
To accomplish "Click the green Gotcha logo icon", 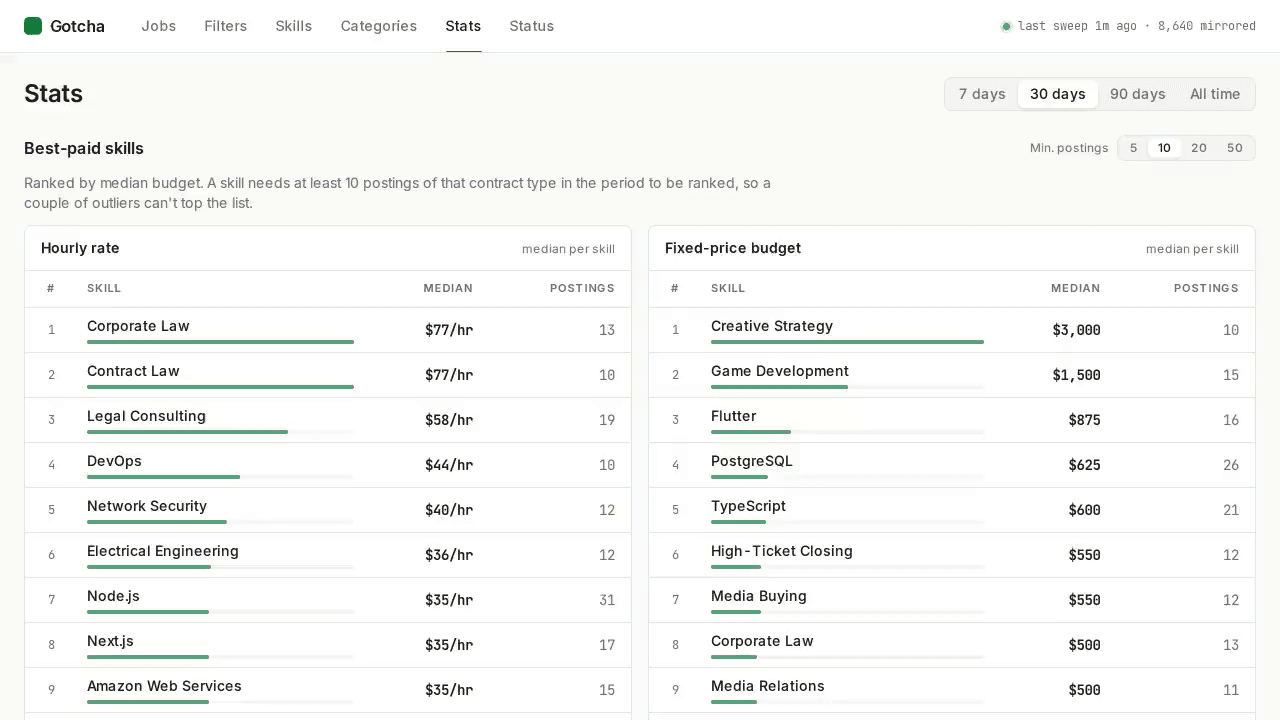I will (x=33, y=26).
